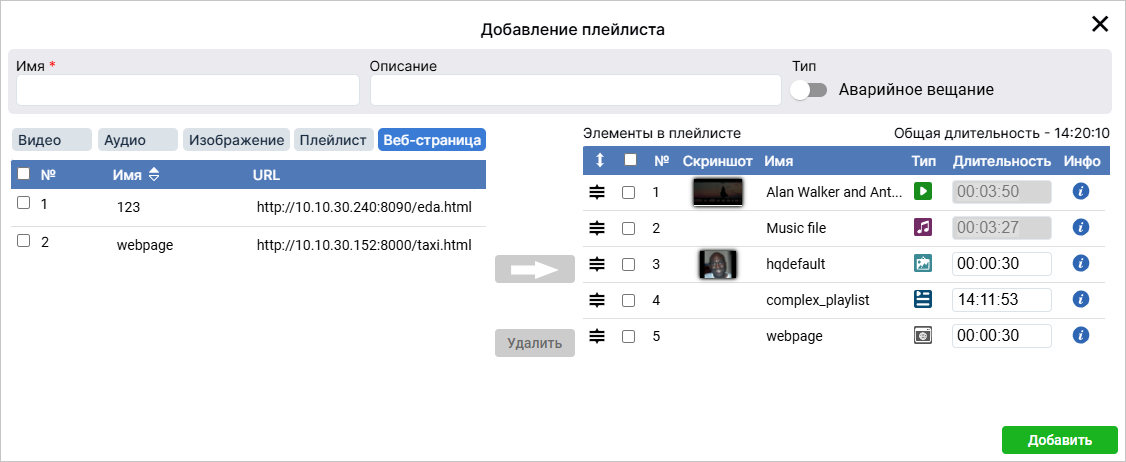Toggle Аварийное вещание switch

coord(809,90)
